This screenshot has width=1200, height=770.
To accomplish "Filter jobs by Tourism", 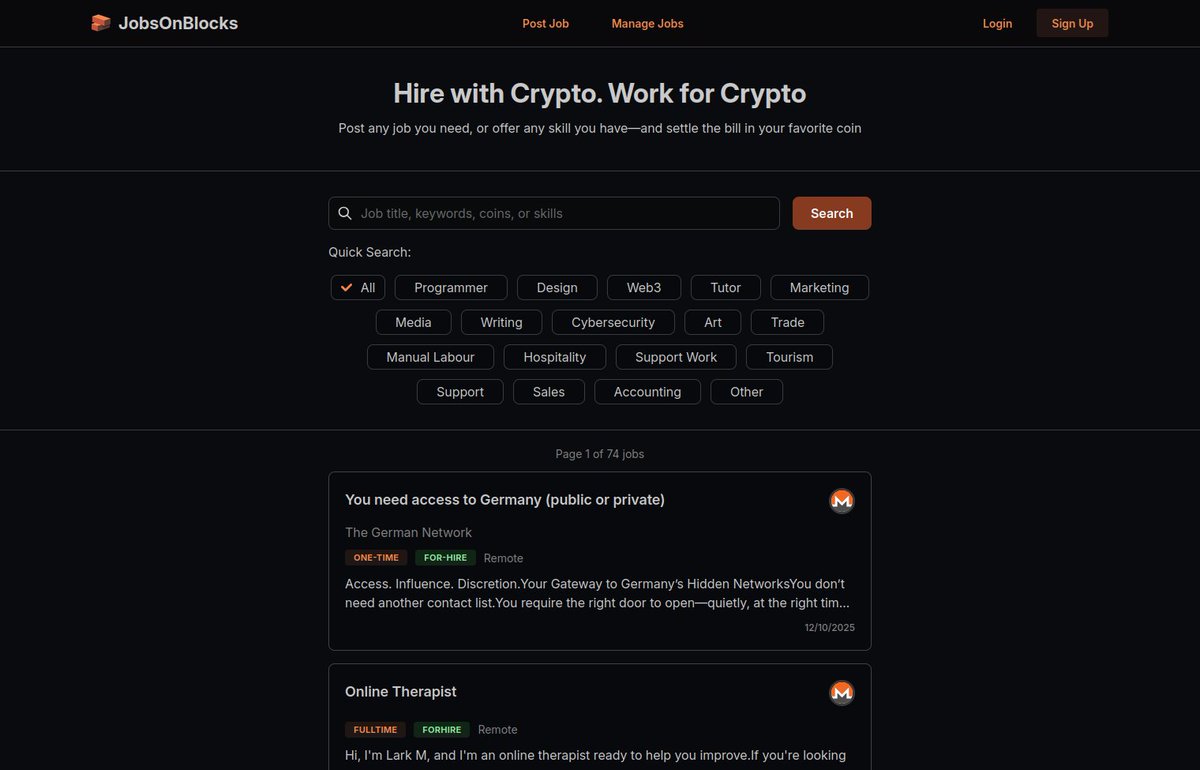I will pyautogui.click(x=790, y=357).
